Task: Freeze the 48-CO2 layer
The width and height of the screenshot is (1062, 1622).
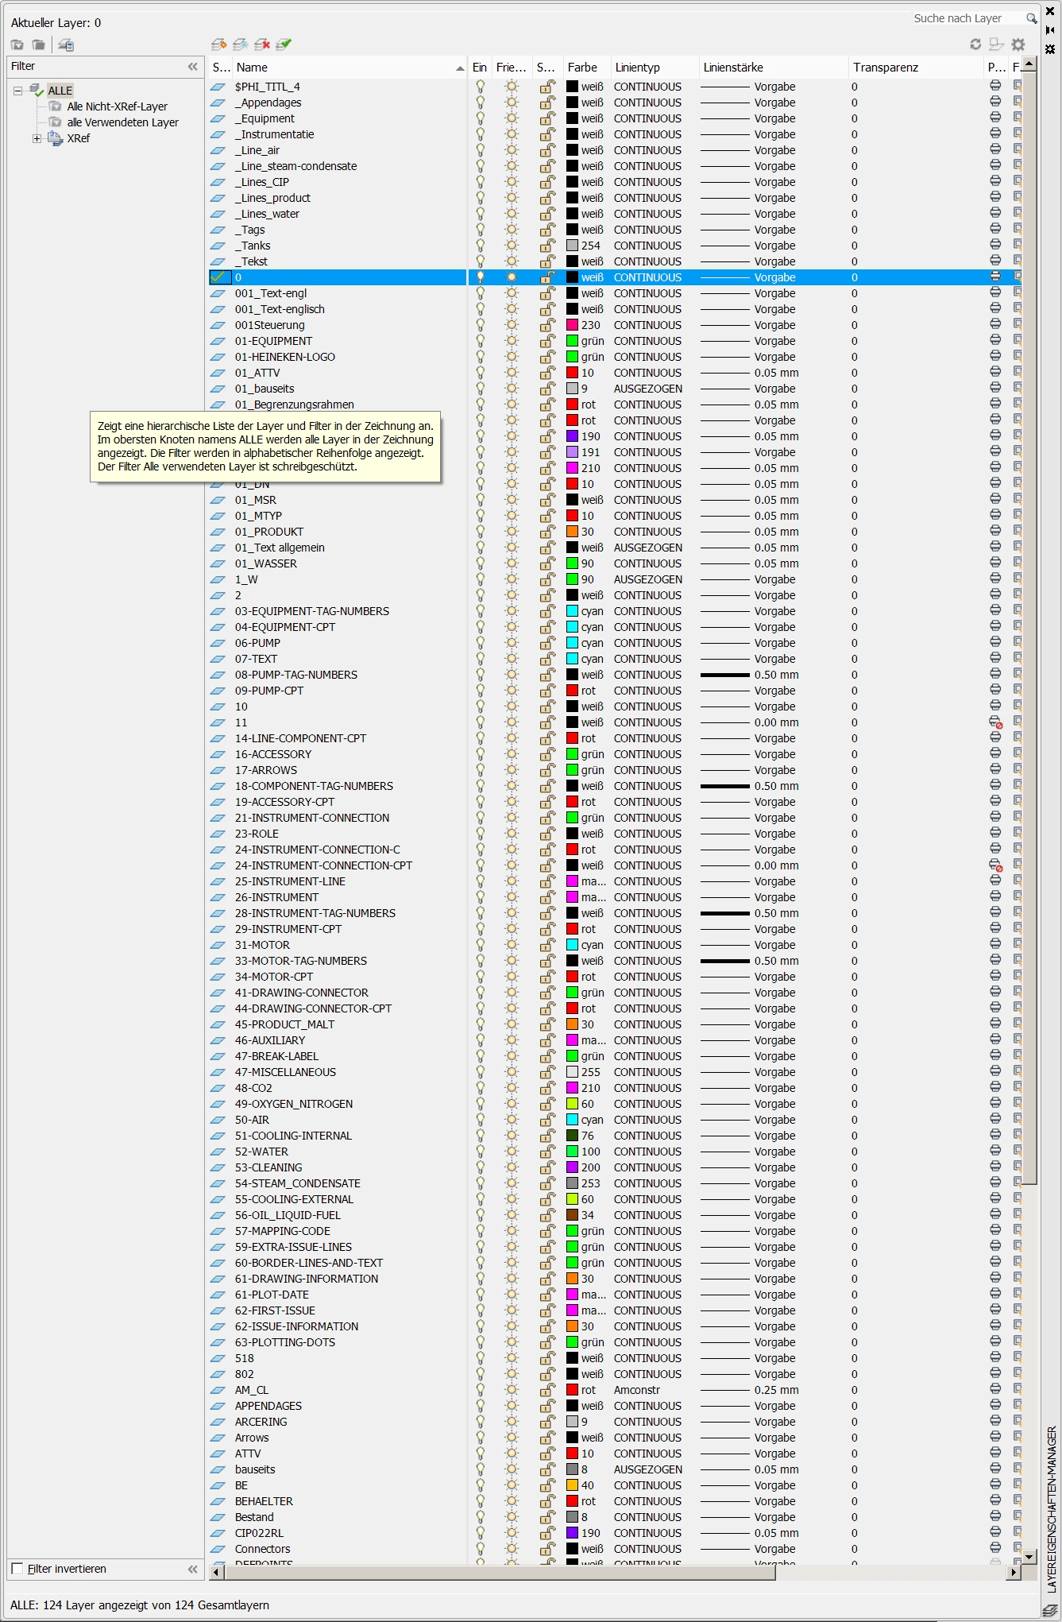Action: point(512,1088)
